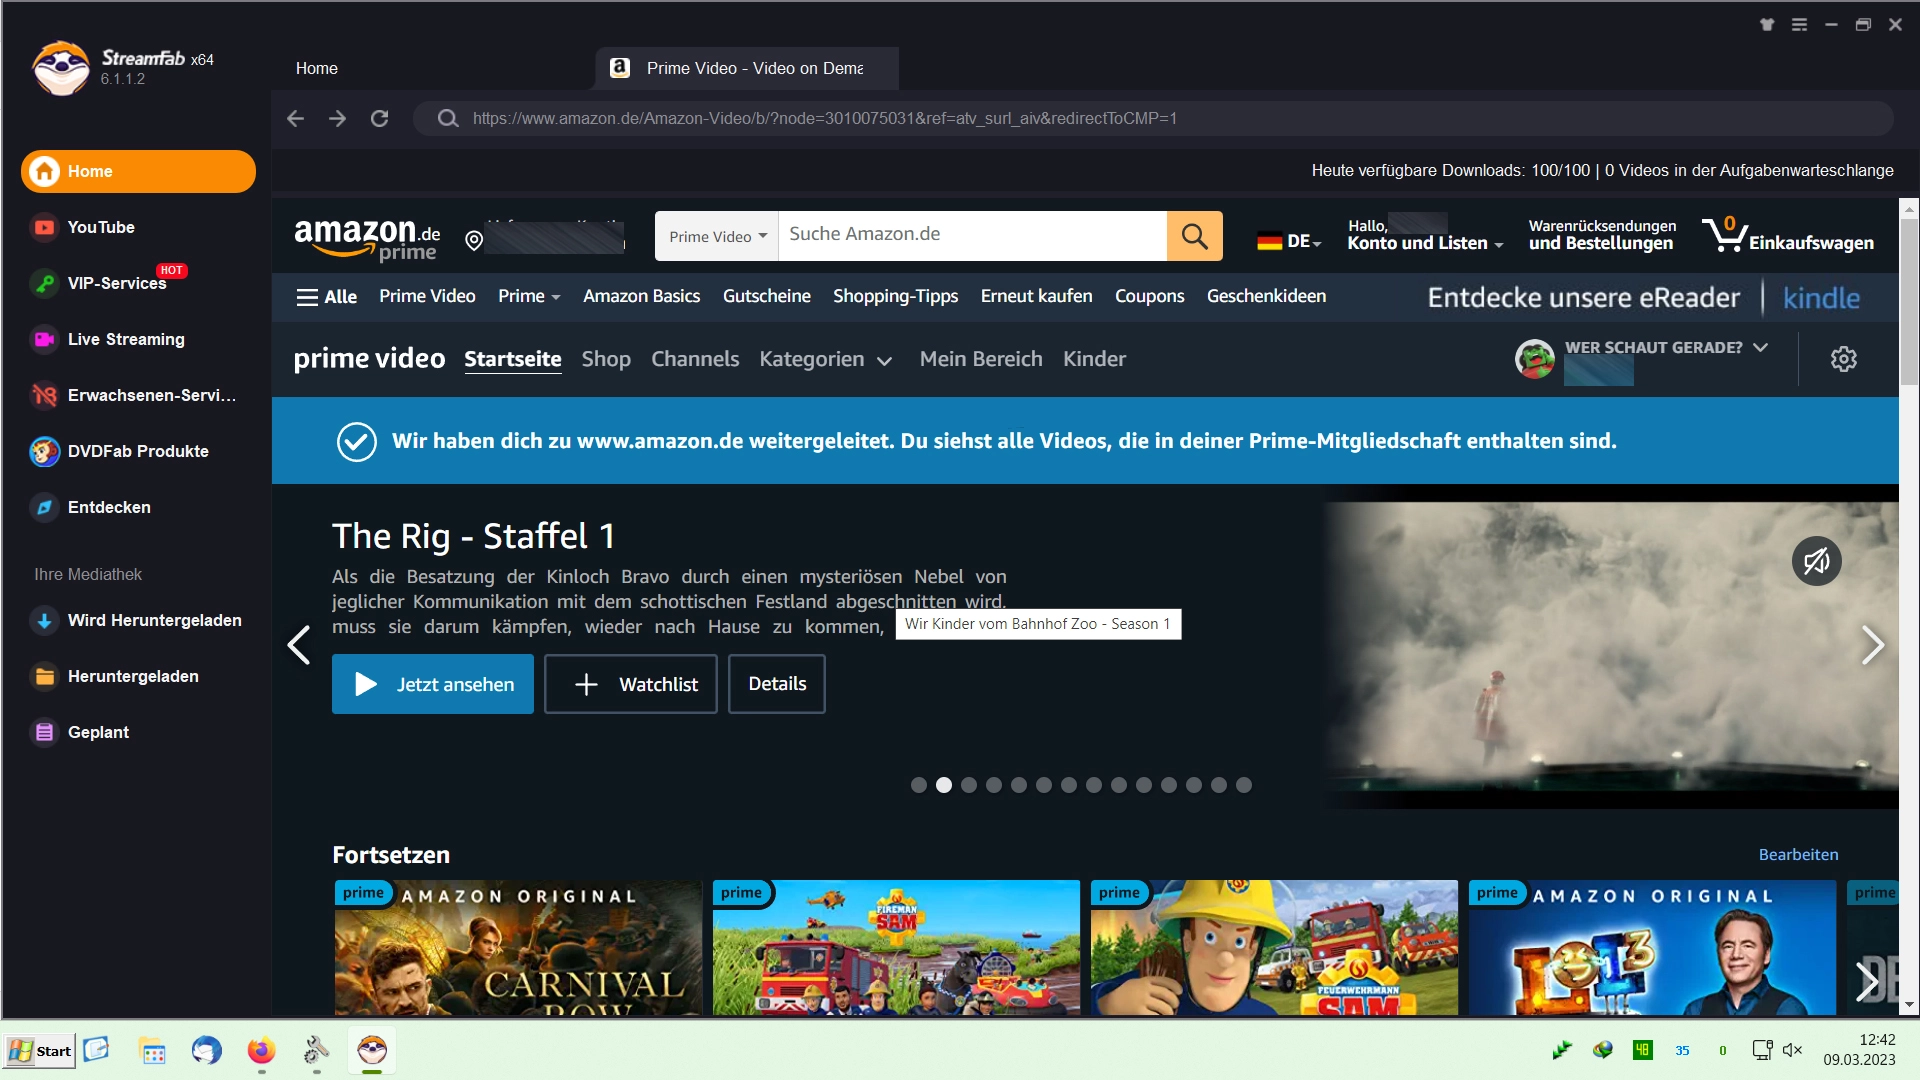Open Details for The Rig
Image resolution: width=1920 pixels, height=1080 pixels.
pos(776,684)
